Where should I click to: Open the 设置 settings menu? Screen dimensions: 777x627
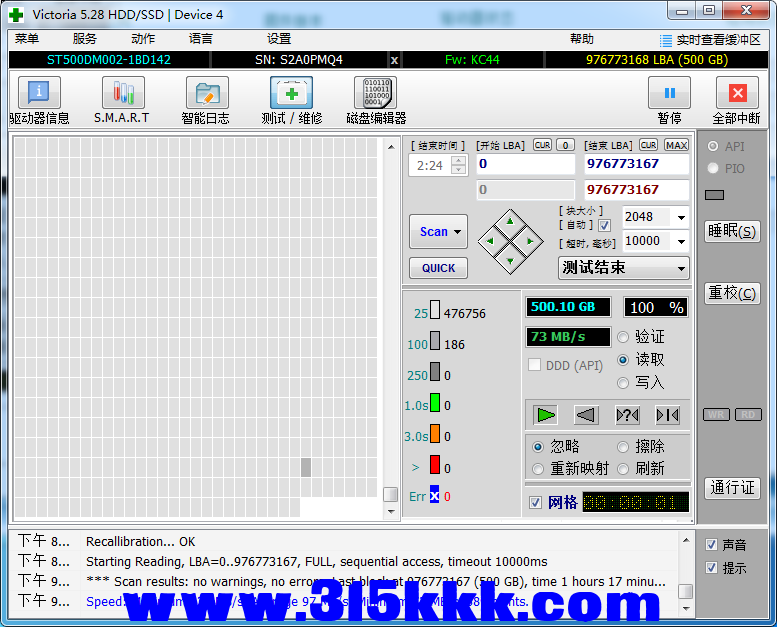pos(279,39)
